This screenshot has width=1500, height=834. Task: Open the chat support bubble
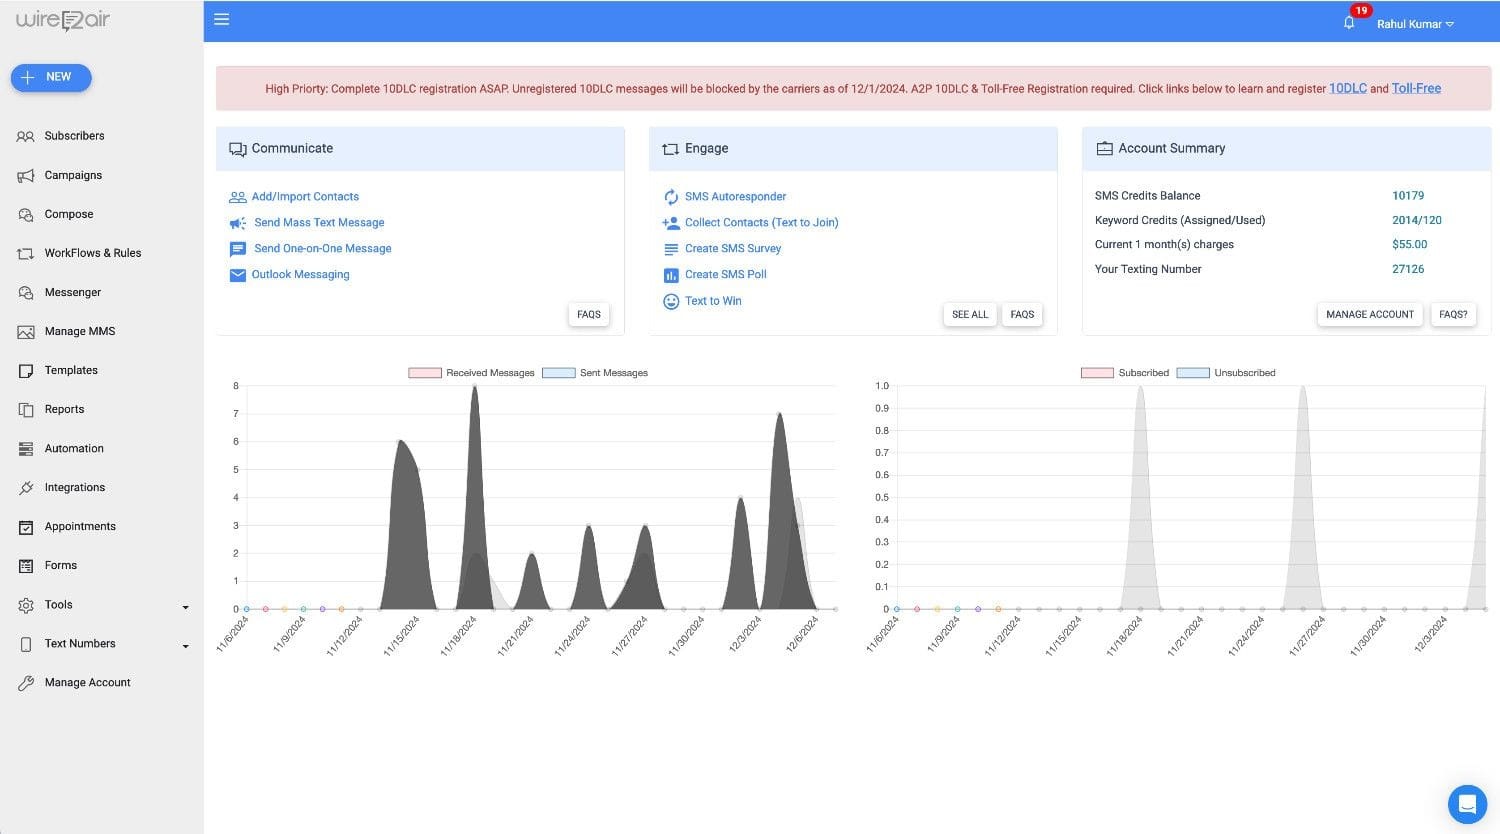click(1467, 803)
